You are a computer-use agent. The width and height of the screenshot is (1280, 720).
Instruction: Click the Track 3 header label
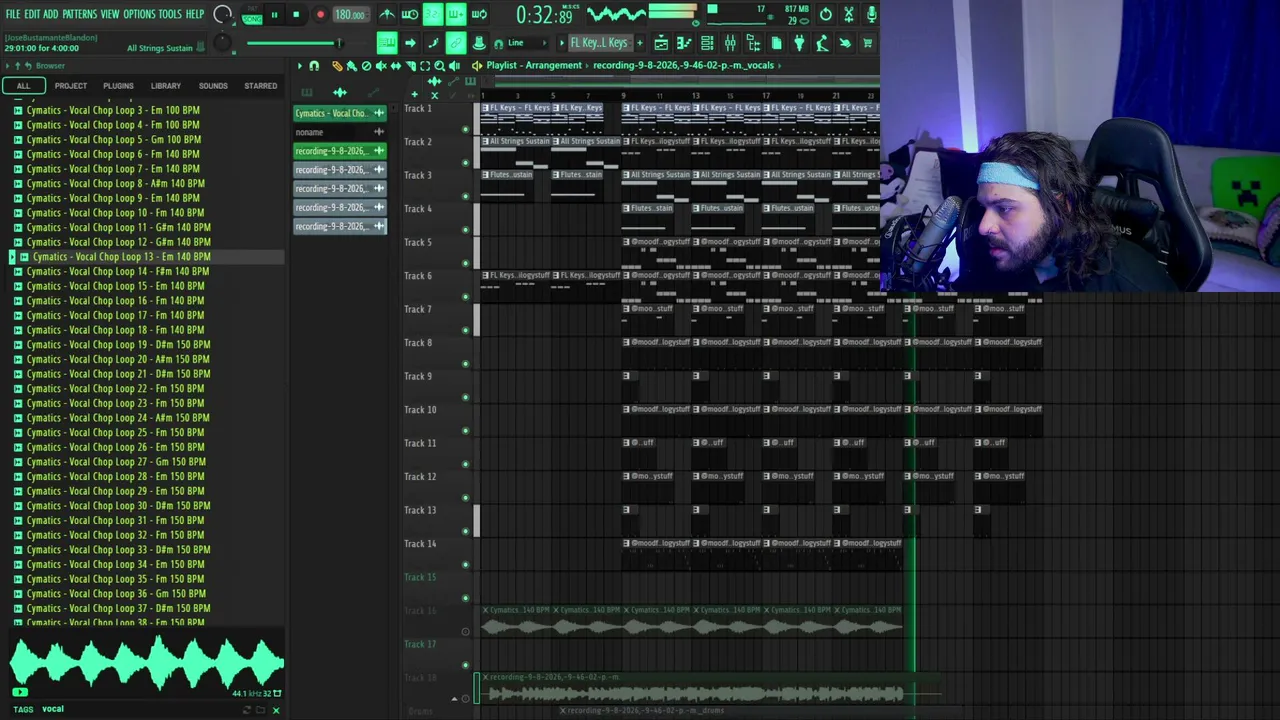tap(418, 176)
